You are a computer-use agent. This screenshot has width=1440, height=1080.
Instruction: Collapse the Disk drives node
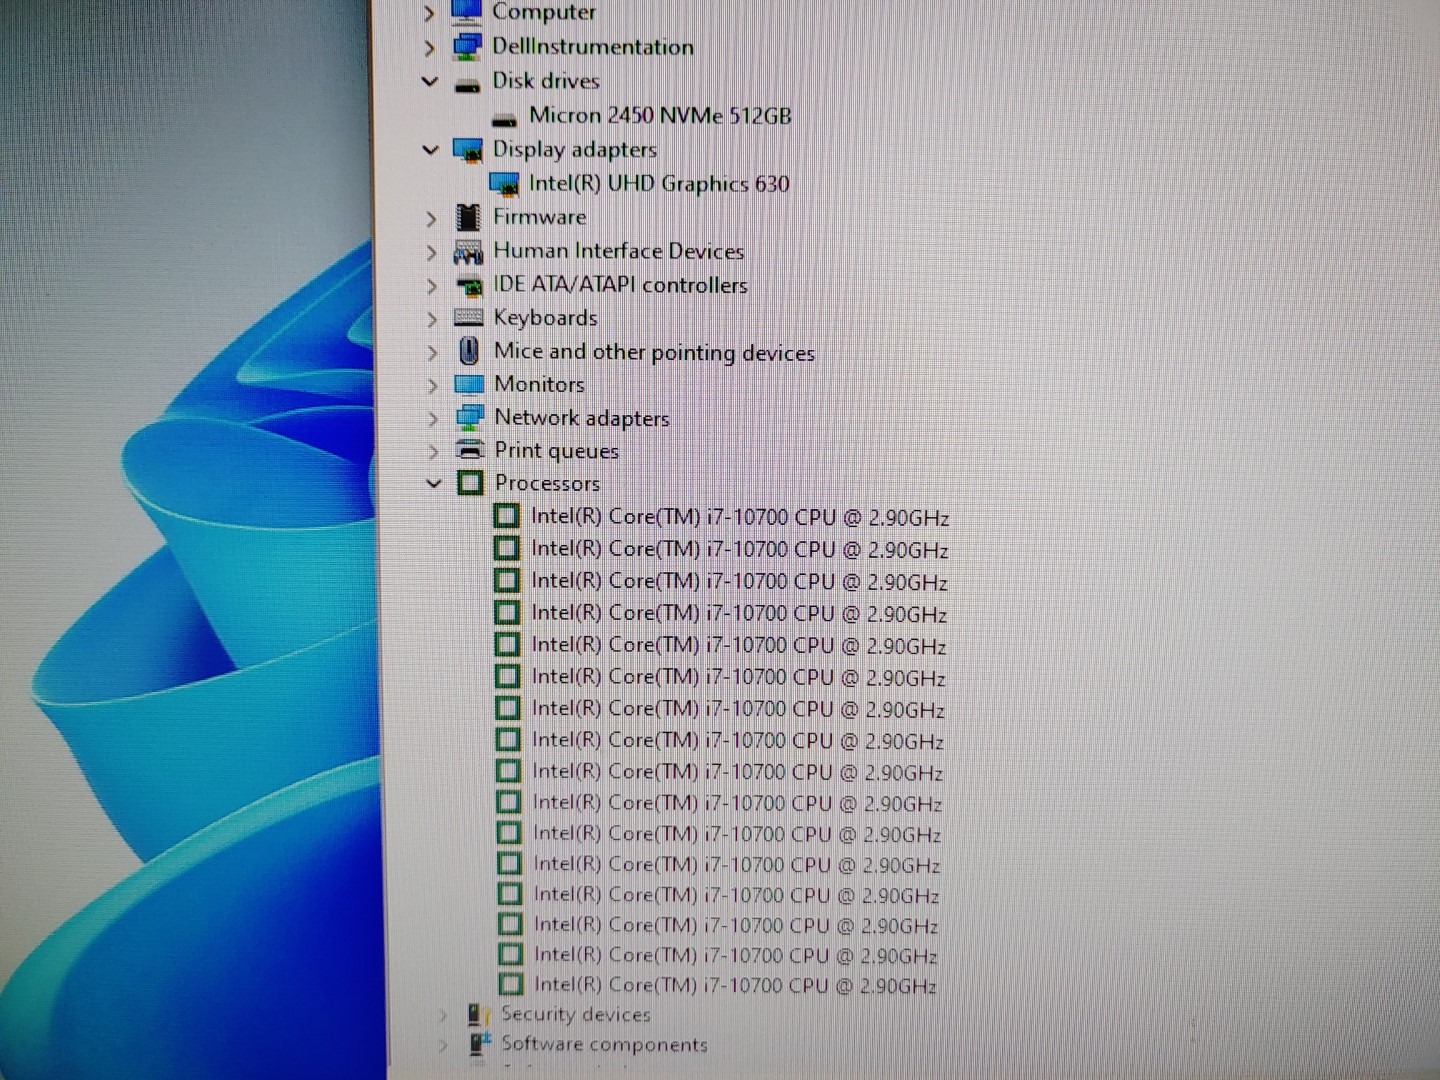pos(430,82)
